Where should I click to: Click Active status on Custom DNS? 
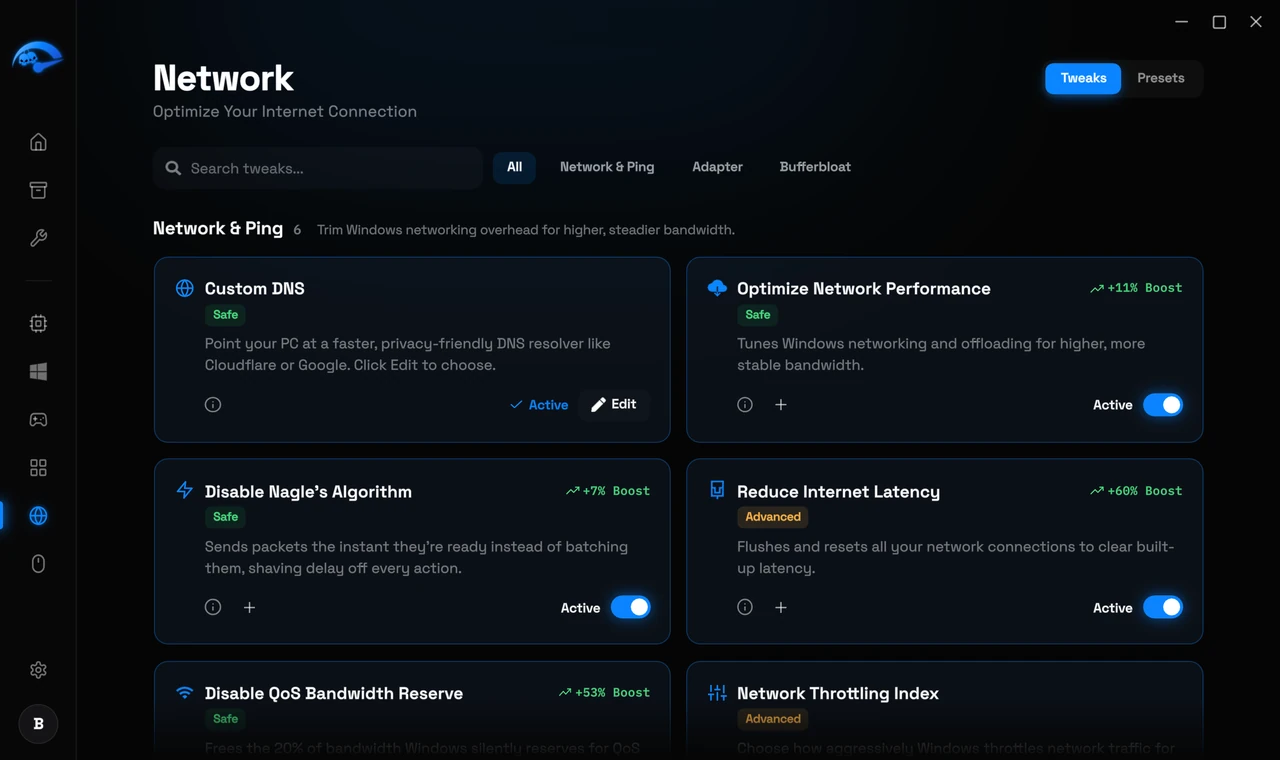click(539, 405)
